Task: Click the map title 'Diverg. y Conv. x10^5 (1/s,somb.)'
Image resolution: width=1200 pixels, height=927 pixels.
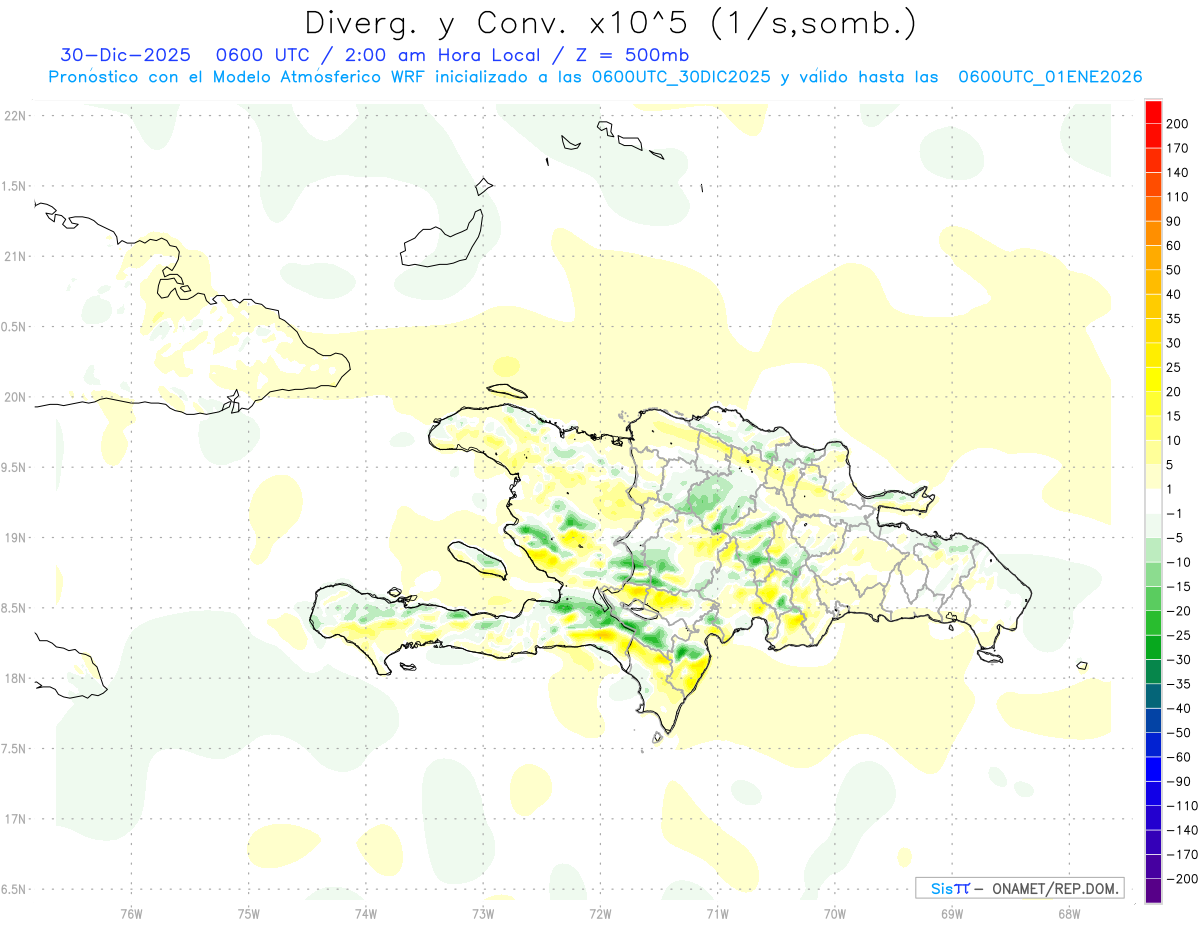Action: (610, 23)
